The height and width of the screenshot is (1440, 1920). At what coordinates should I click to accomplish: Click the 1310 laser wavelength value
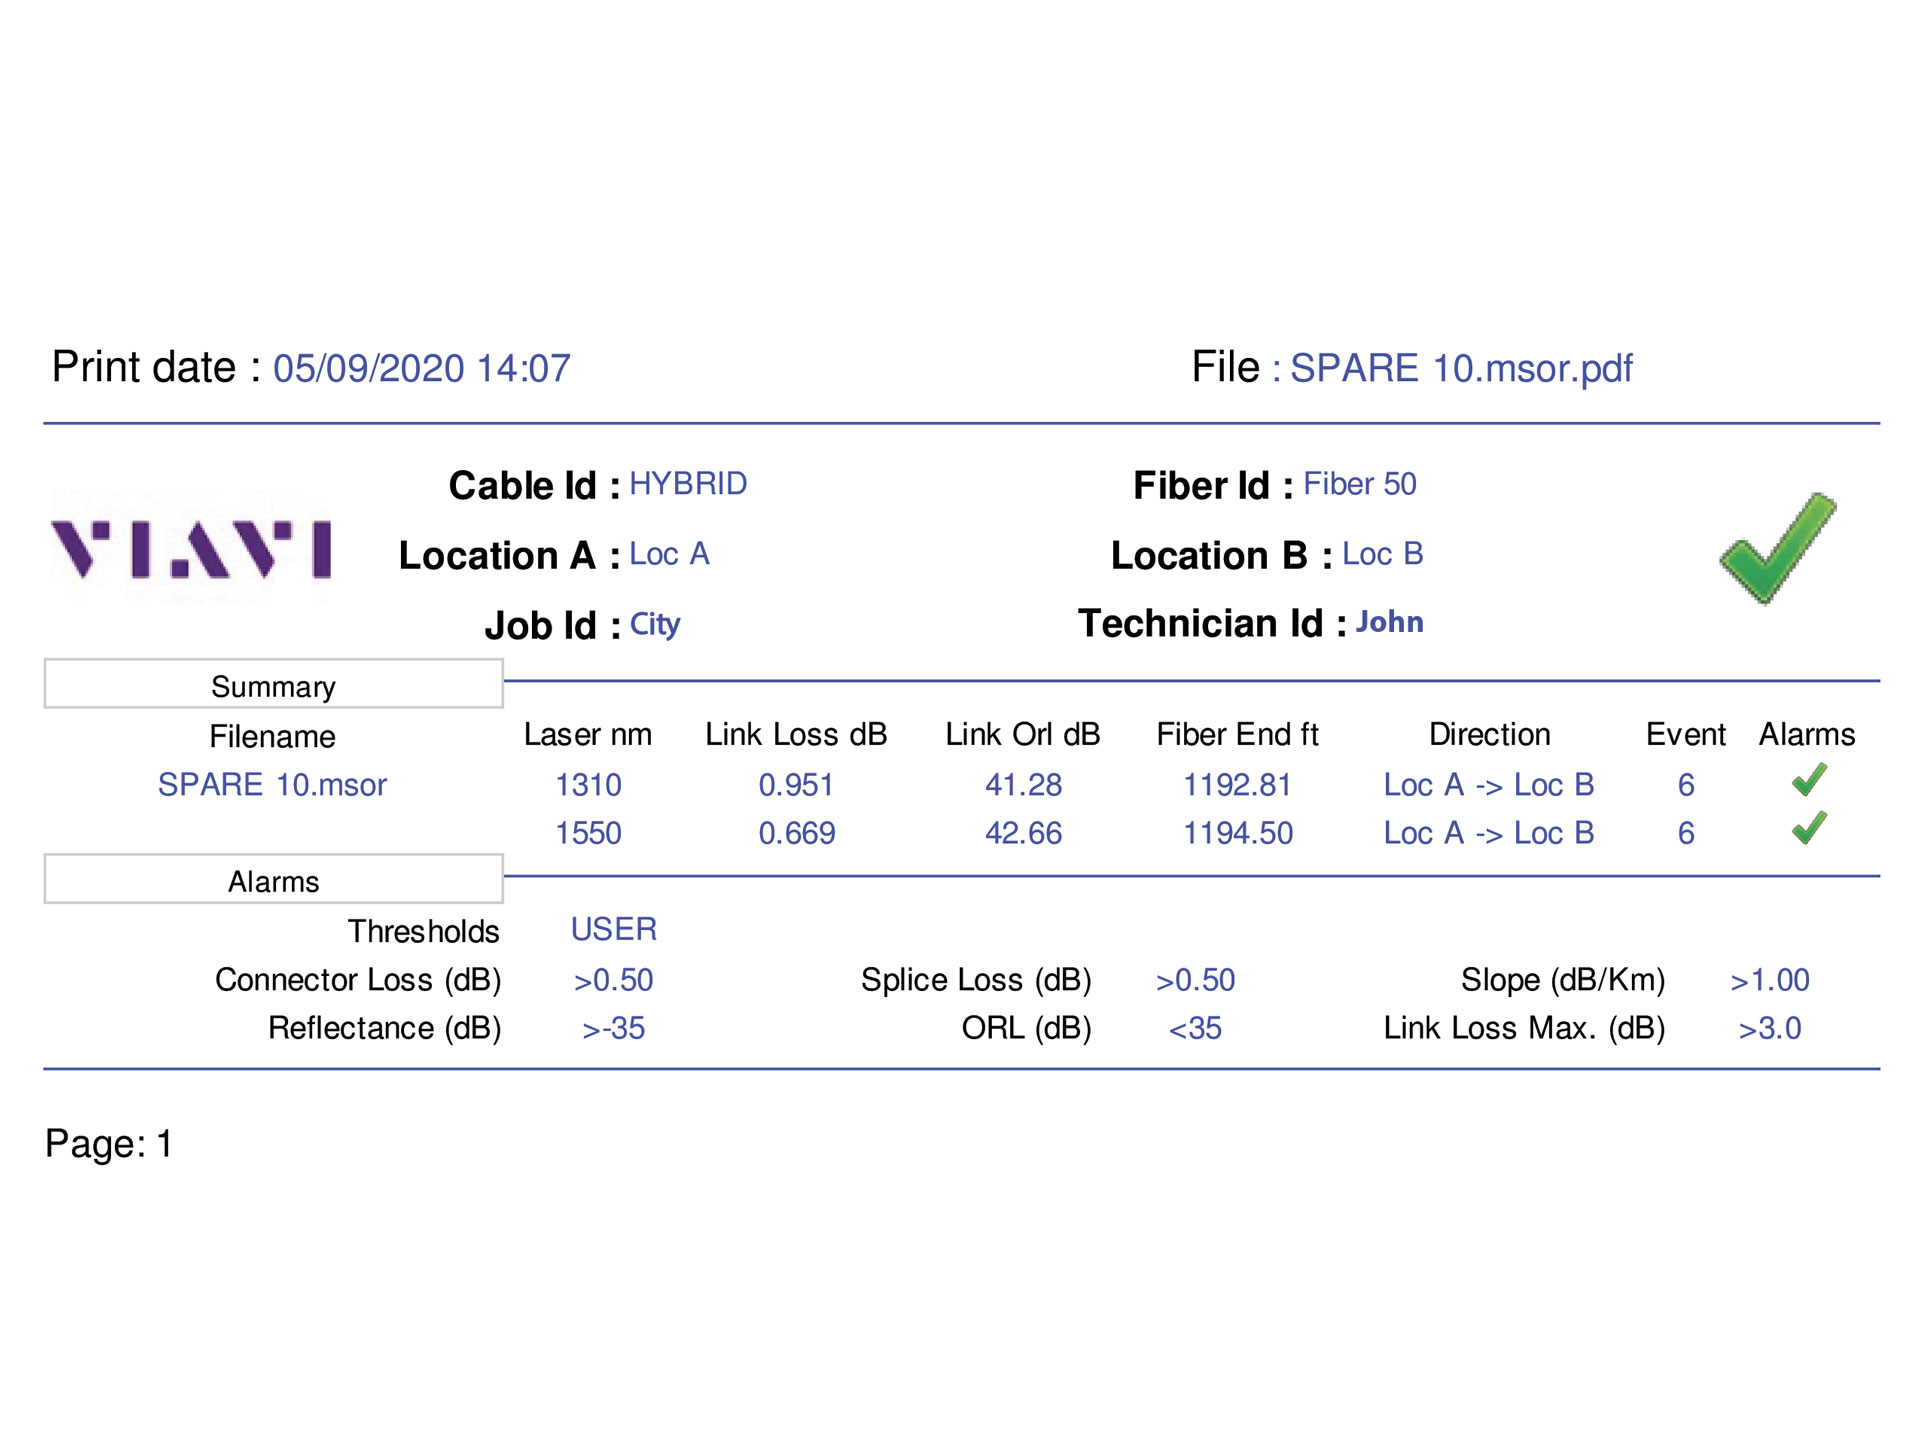point(588,785)
